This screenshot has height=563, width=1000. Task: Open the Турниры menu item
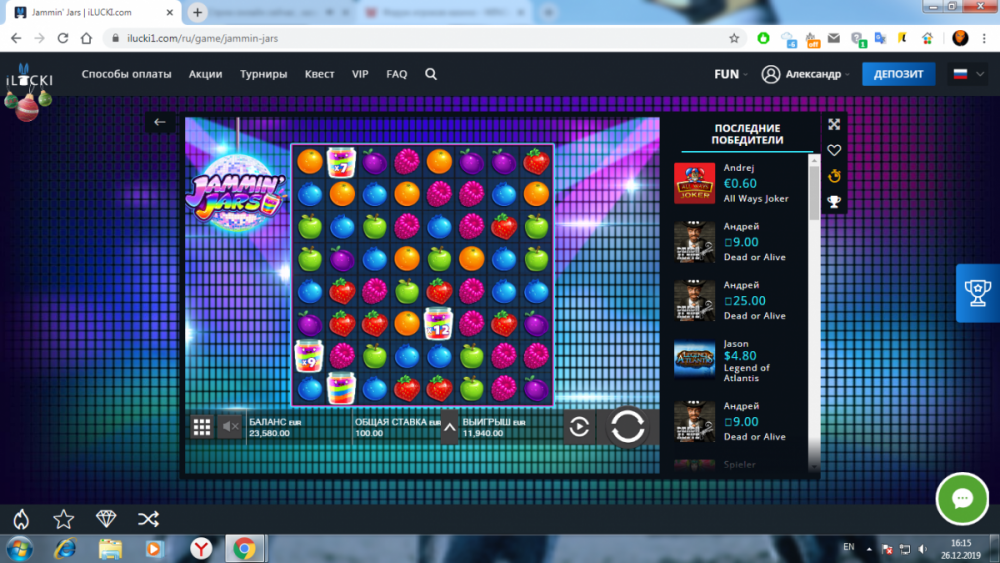point(263,74)
